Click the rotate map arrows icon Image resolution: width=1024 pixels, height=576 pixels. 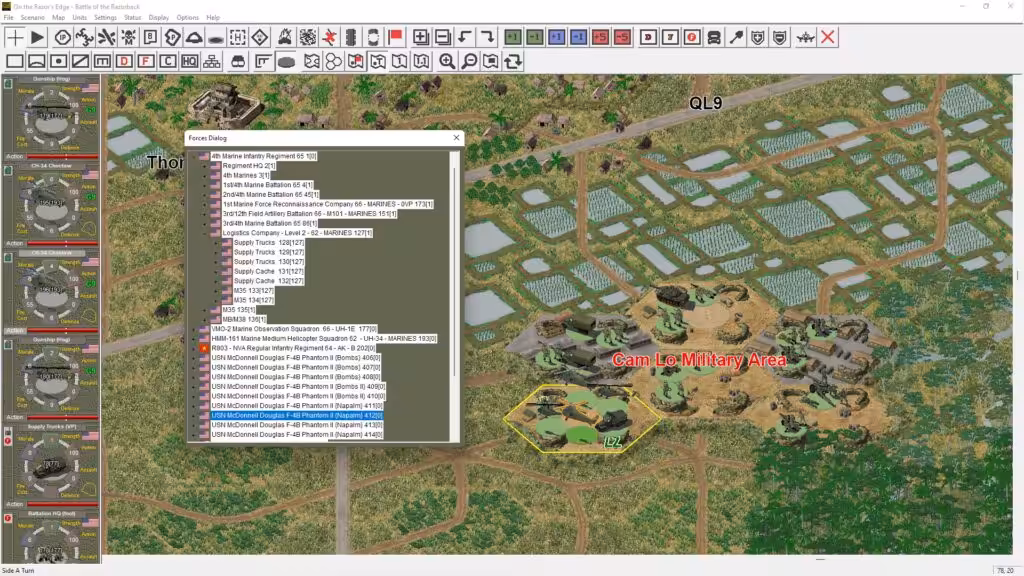coord(513,61)
